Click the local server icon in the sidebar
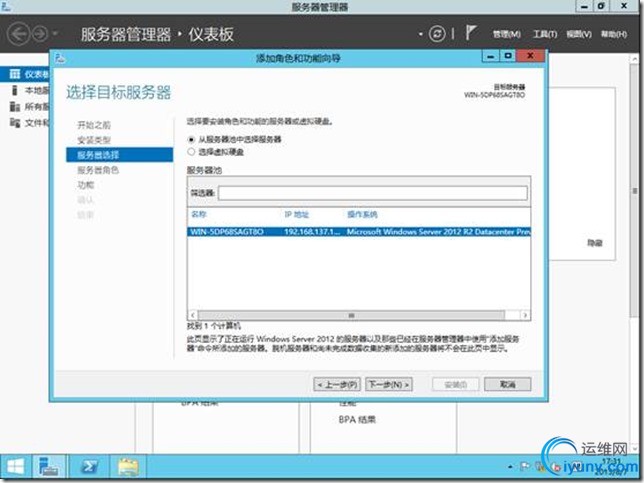The image size is (644, 483). [15, 90]
